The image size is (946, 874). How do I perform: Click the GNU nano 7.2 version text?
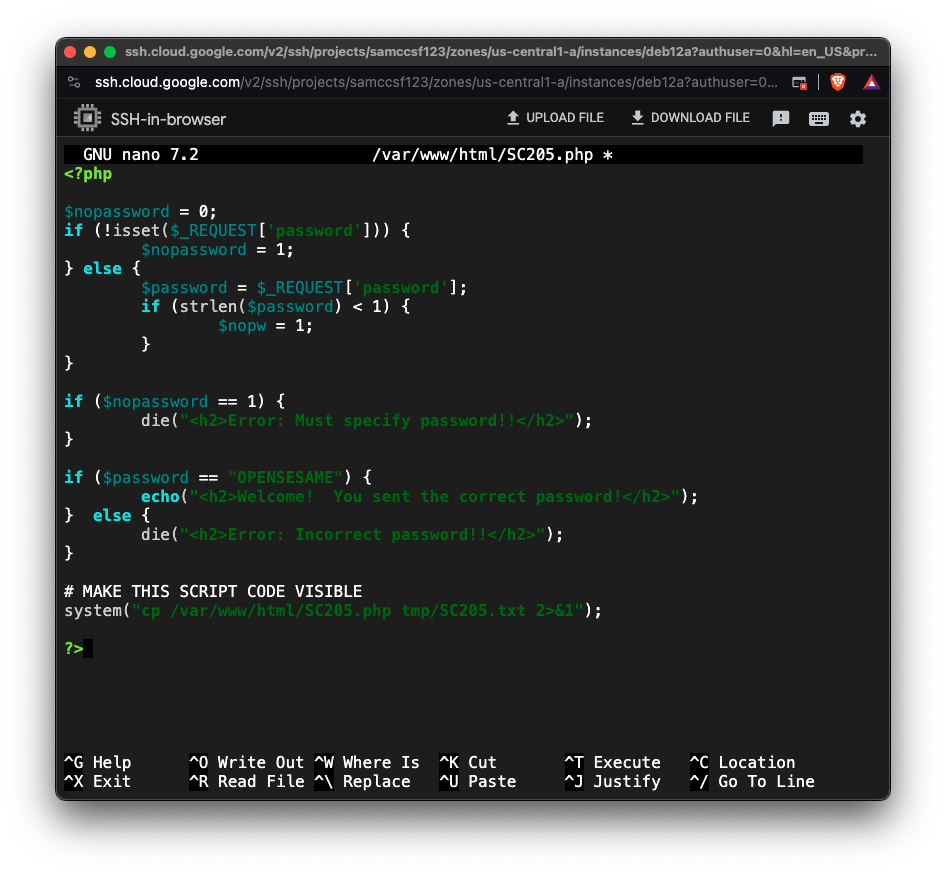click(141, 154)
